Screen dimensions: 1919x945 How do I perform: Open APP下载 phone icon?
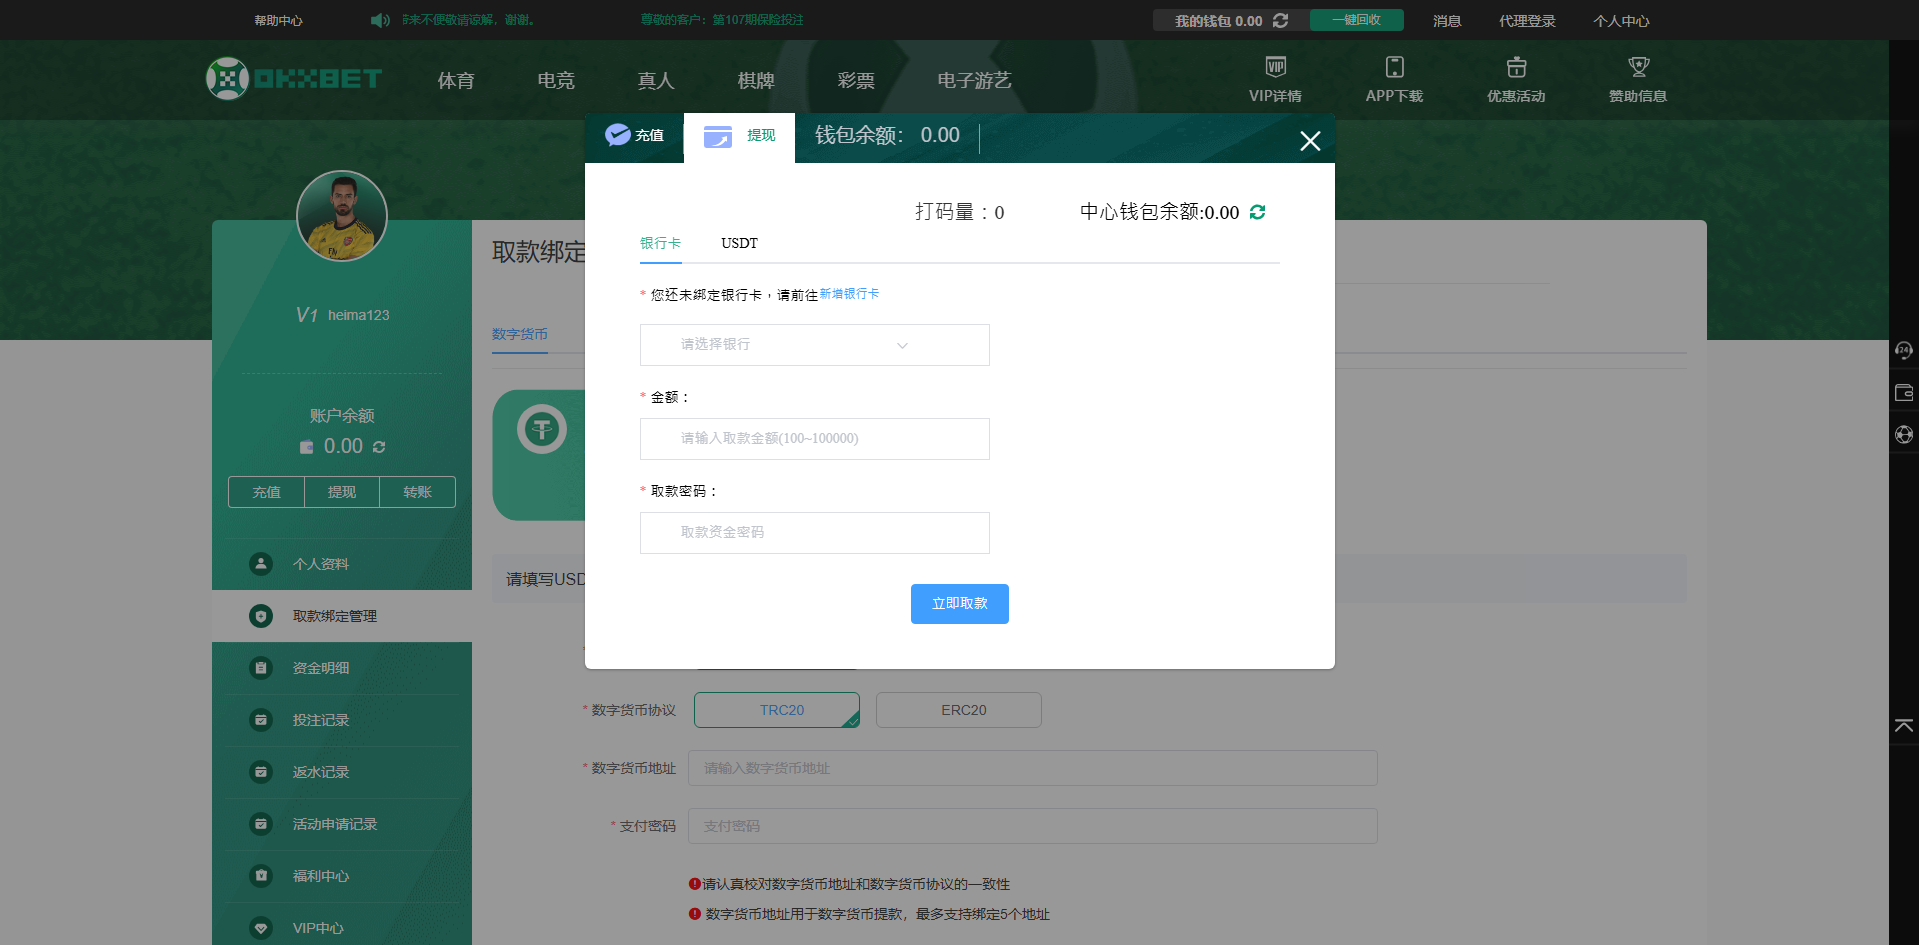1394,67
